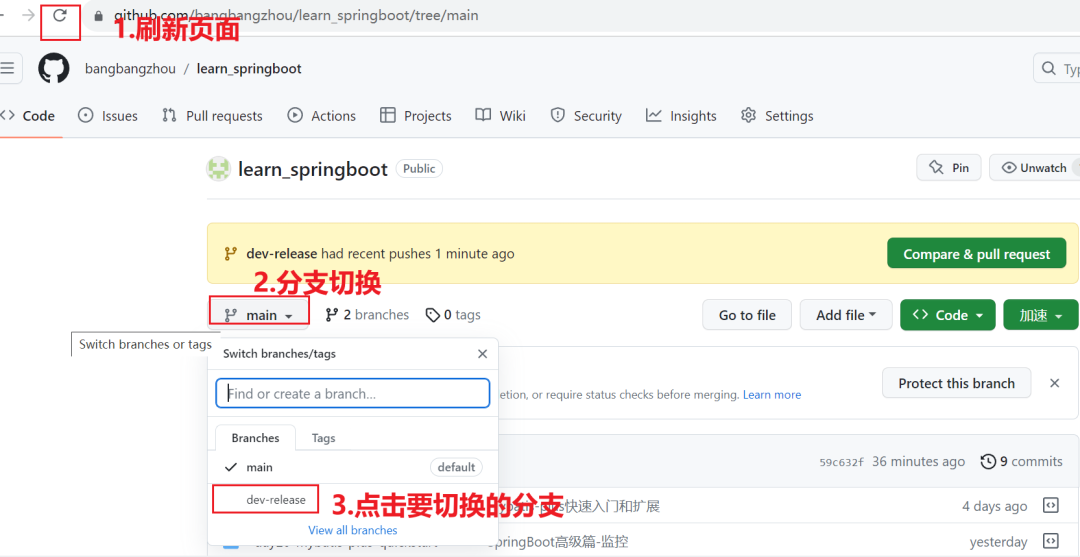Pin this repository
The image size is (1080, 557).
948,168
